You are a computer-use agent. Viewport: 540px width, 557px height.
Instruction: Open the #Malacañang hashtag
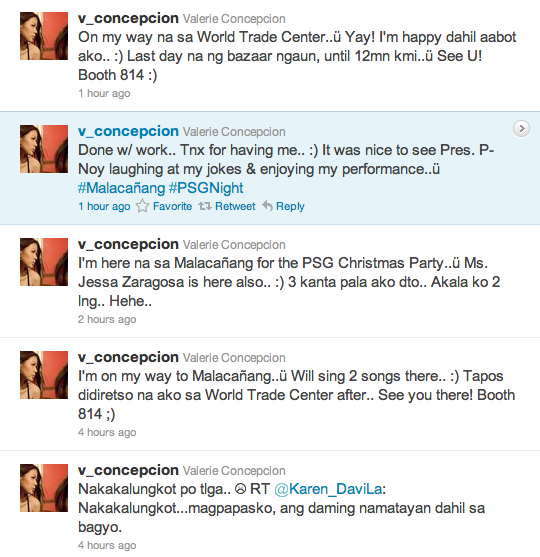click(x=122, y=188)
